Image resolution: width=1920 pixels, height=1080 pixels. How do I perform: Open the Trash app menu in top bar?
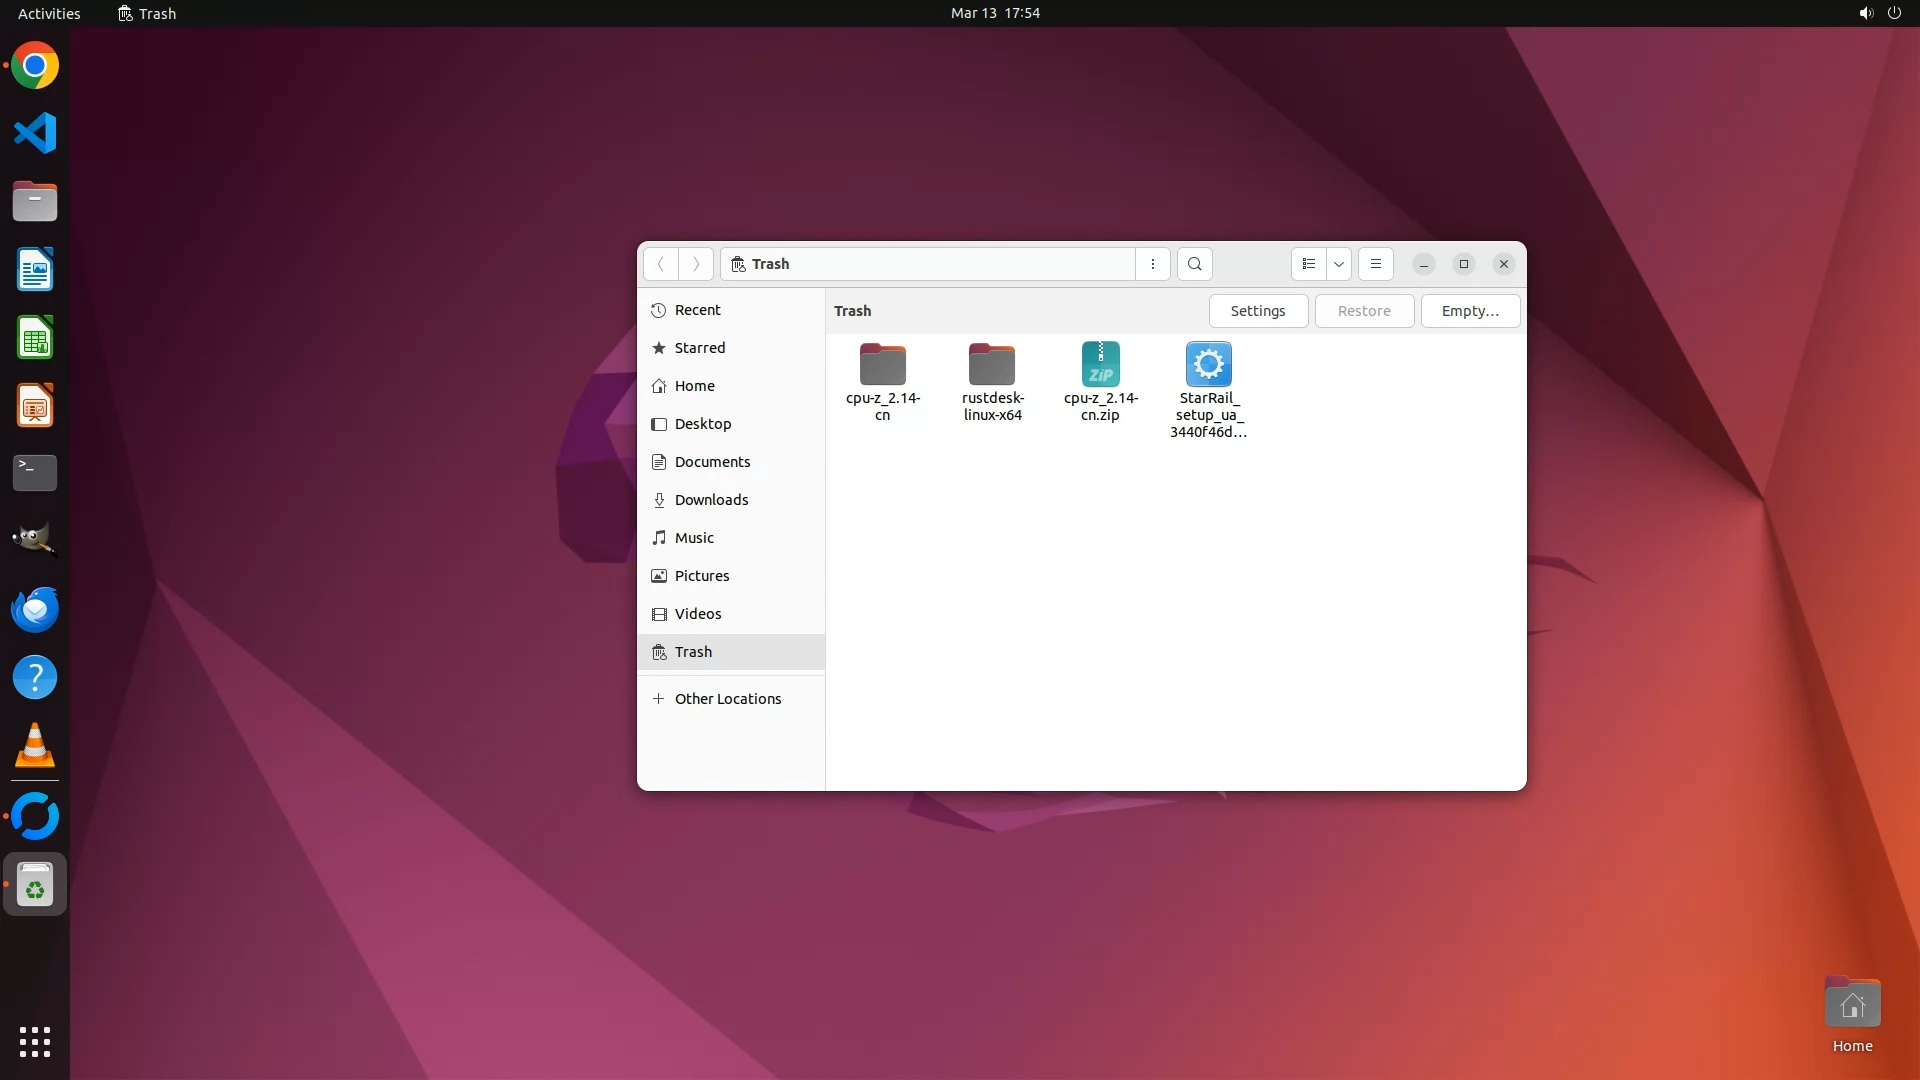[147, 13]
